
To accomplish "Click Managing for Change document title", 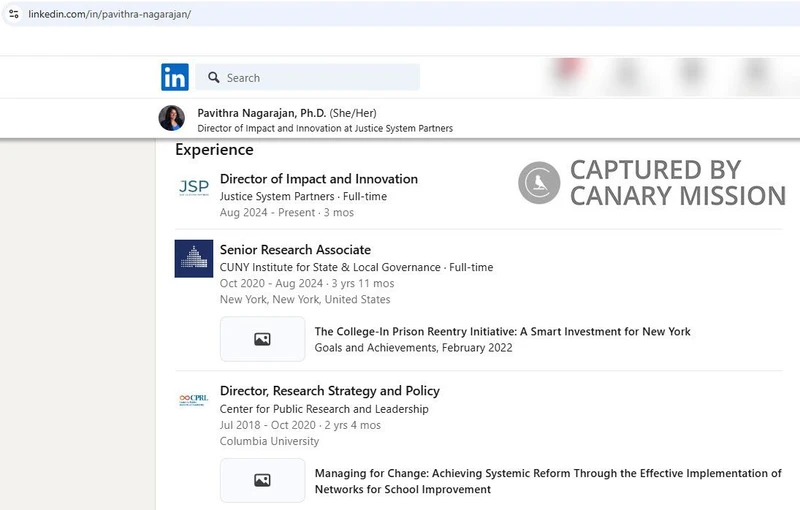I will coord(548,481).
